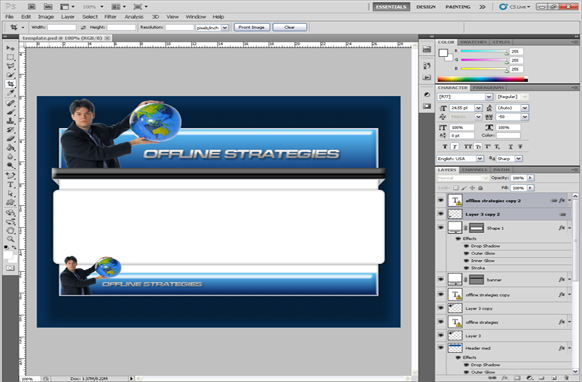
Task: Switch to Essentials workspace
Action: pyautogui.click(x=391, y=7)
